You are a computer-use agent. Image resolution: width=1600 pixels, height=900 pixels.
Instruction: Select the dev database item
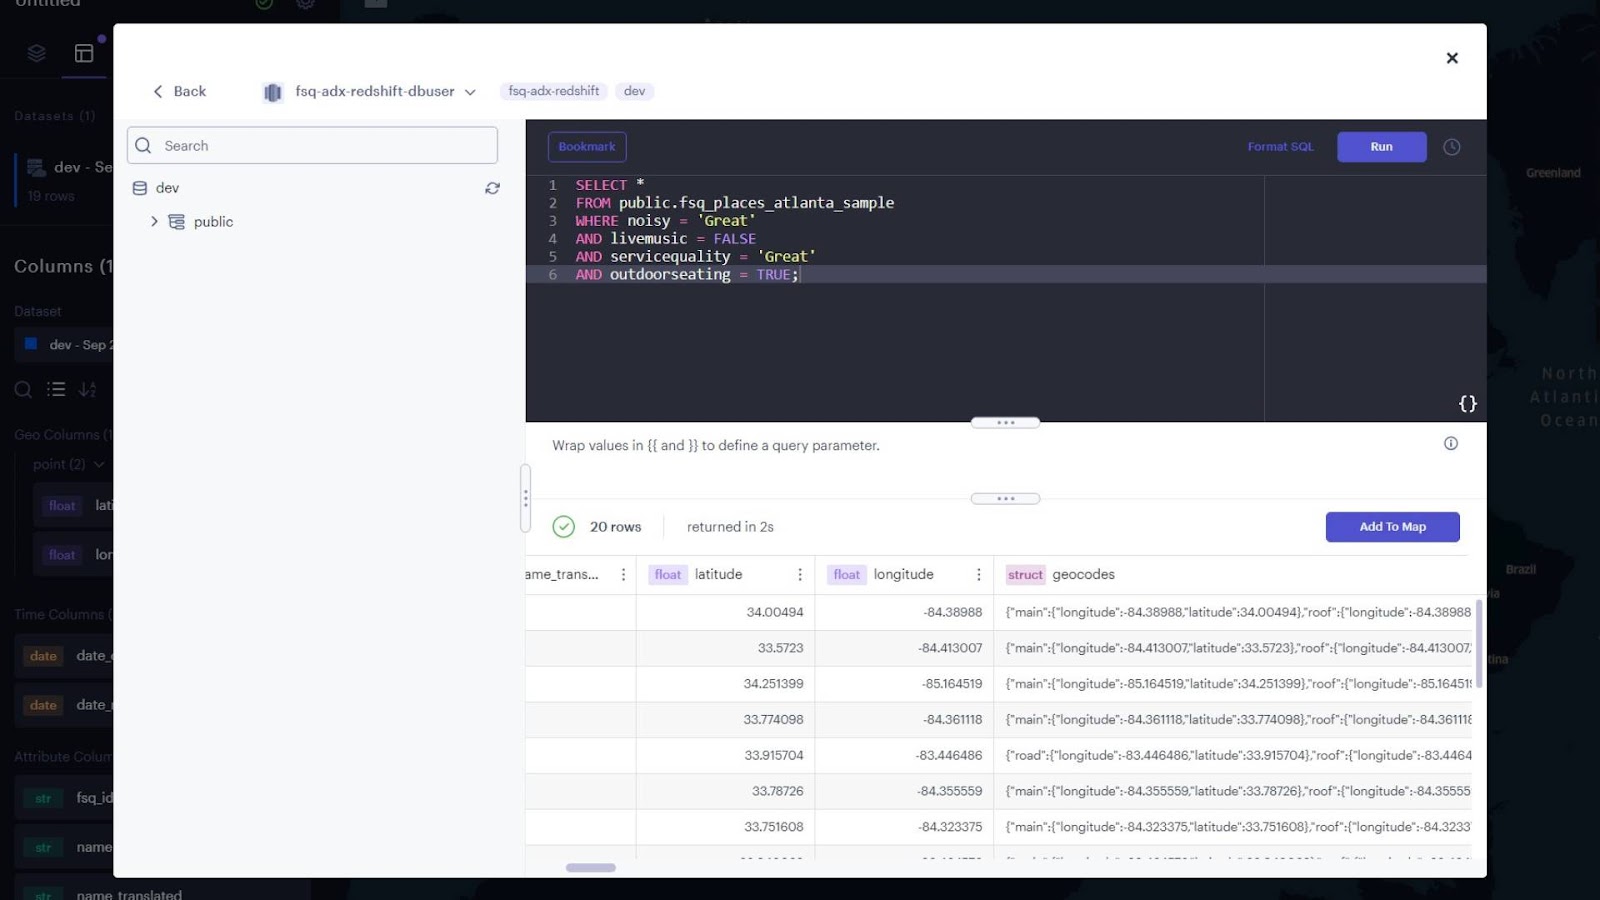167,188
